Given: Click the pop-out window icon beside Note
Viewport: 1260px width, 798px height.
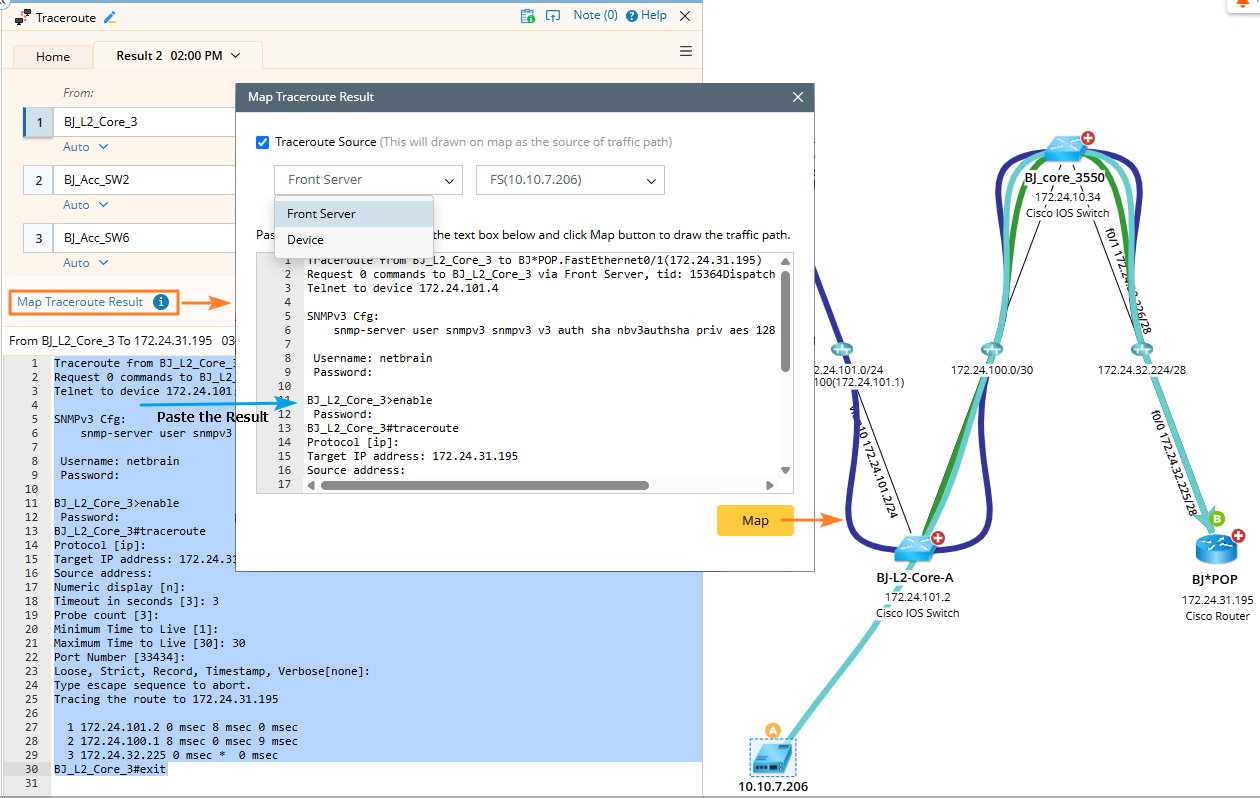Looking at the screenshot, I should [x=552, y=16].
